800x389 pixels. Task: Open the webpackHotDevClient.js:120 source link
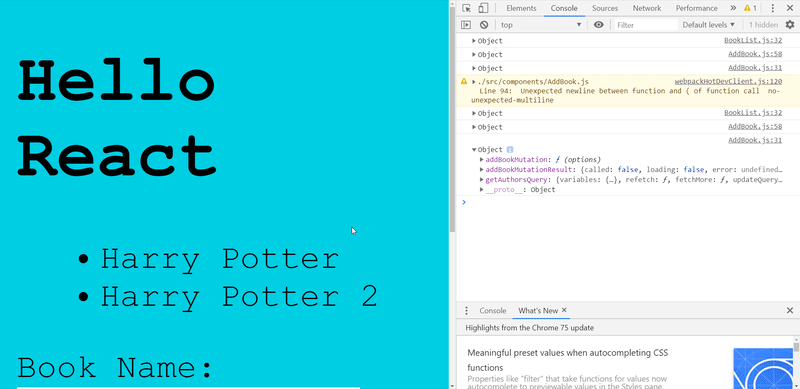pos(728,81)
